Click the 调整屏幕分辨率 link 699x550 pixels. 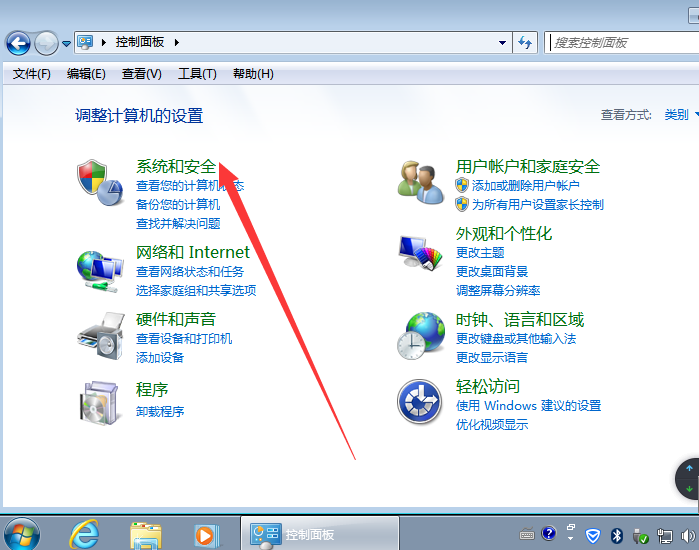pyautogui.click(x=498, y=291)
